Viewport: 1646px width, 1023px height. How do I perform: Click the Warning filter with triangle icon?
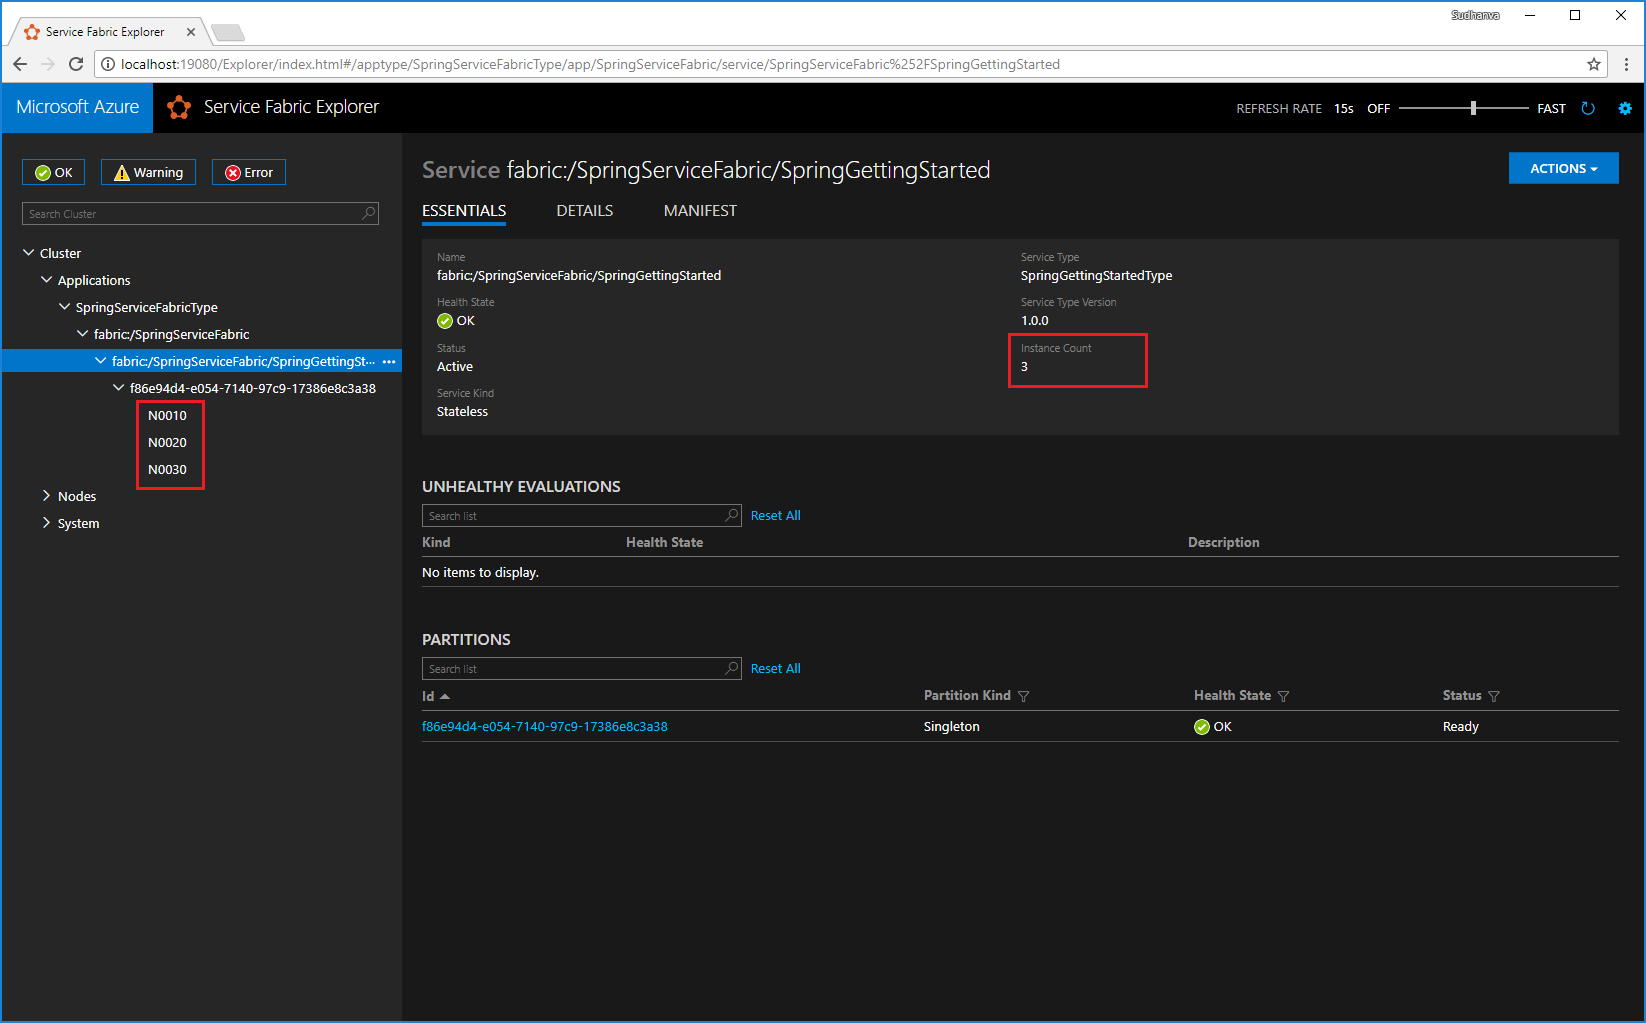pyautogui.click(x=148, y=171)
